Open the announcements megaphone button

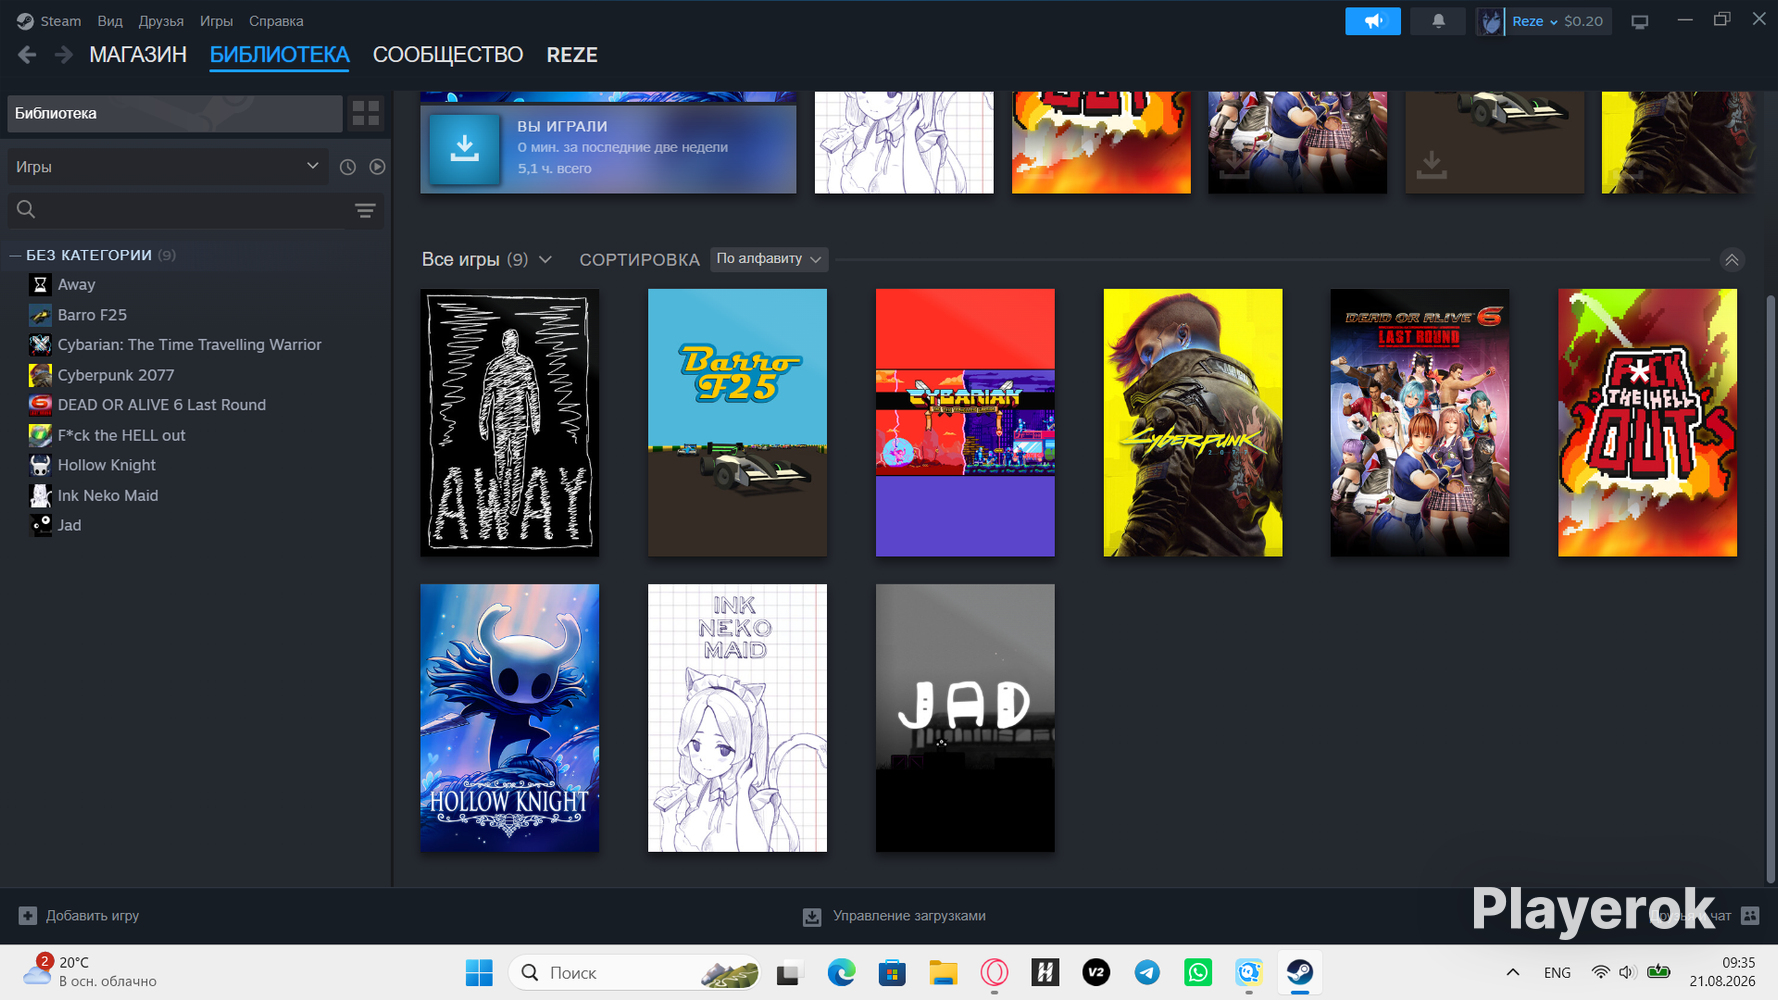[1373, 21]
